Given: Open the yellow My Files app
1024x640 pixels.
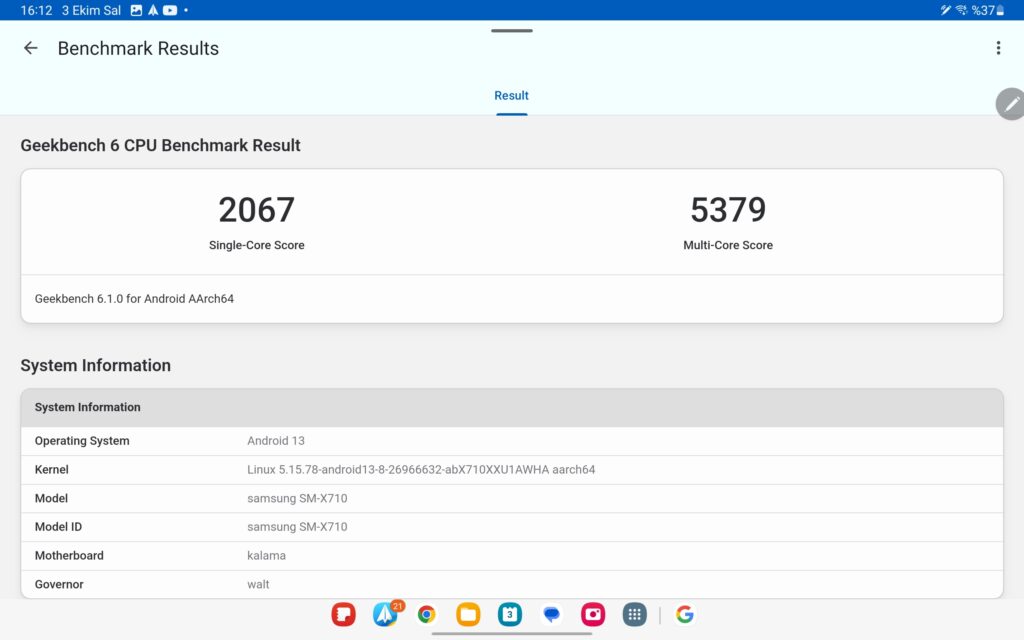Looking at the screenshot, I should 468,615.
